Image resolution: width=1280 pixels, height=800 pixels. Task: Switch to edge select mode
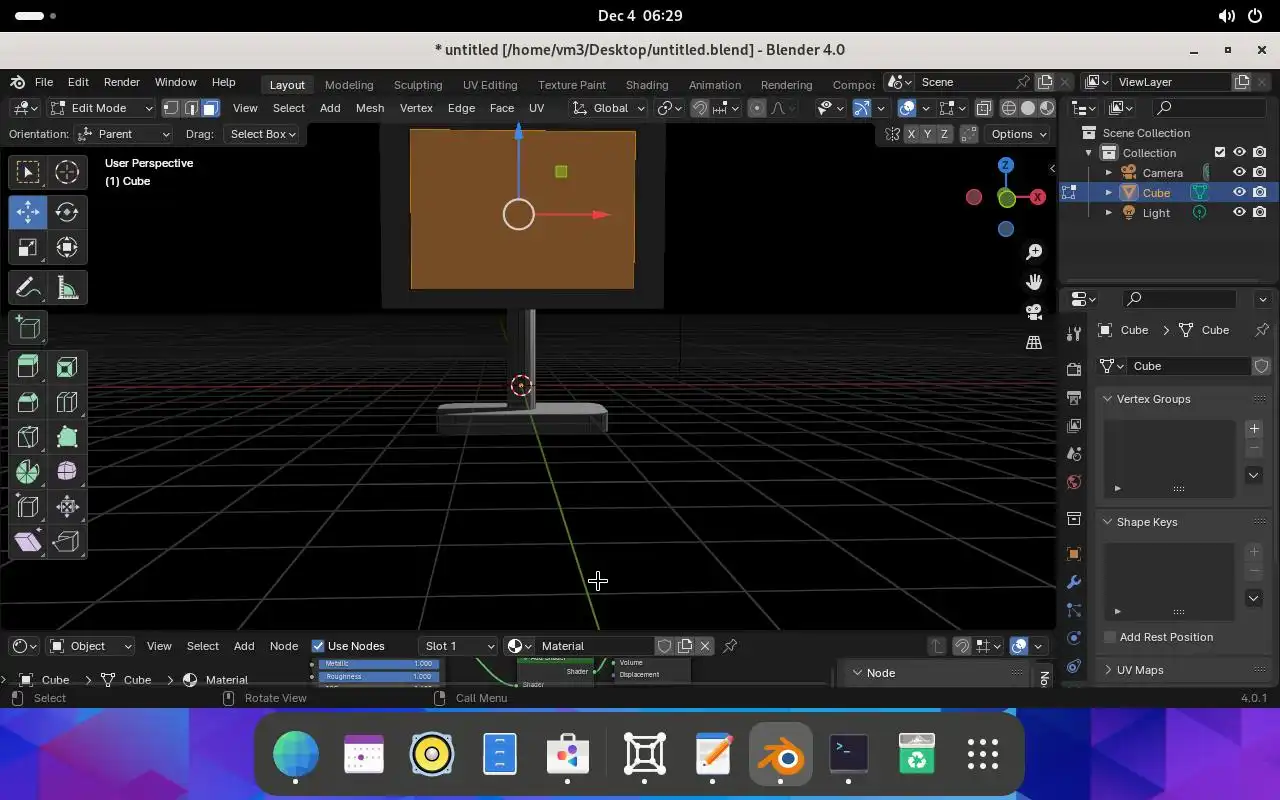(x=190, y=108)
